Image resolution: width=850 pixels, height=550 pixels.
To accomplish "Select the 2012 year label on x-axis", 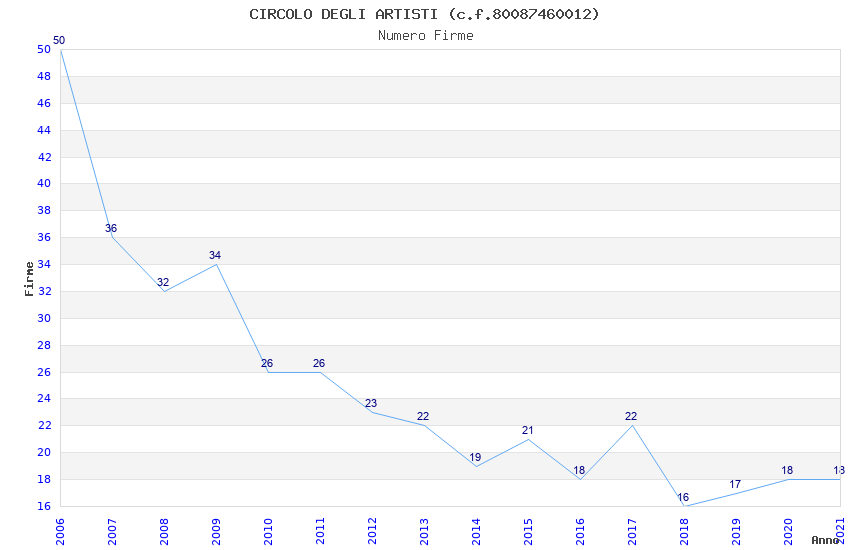I will click(x=372, y=532).
